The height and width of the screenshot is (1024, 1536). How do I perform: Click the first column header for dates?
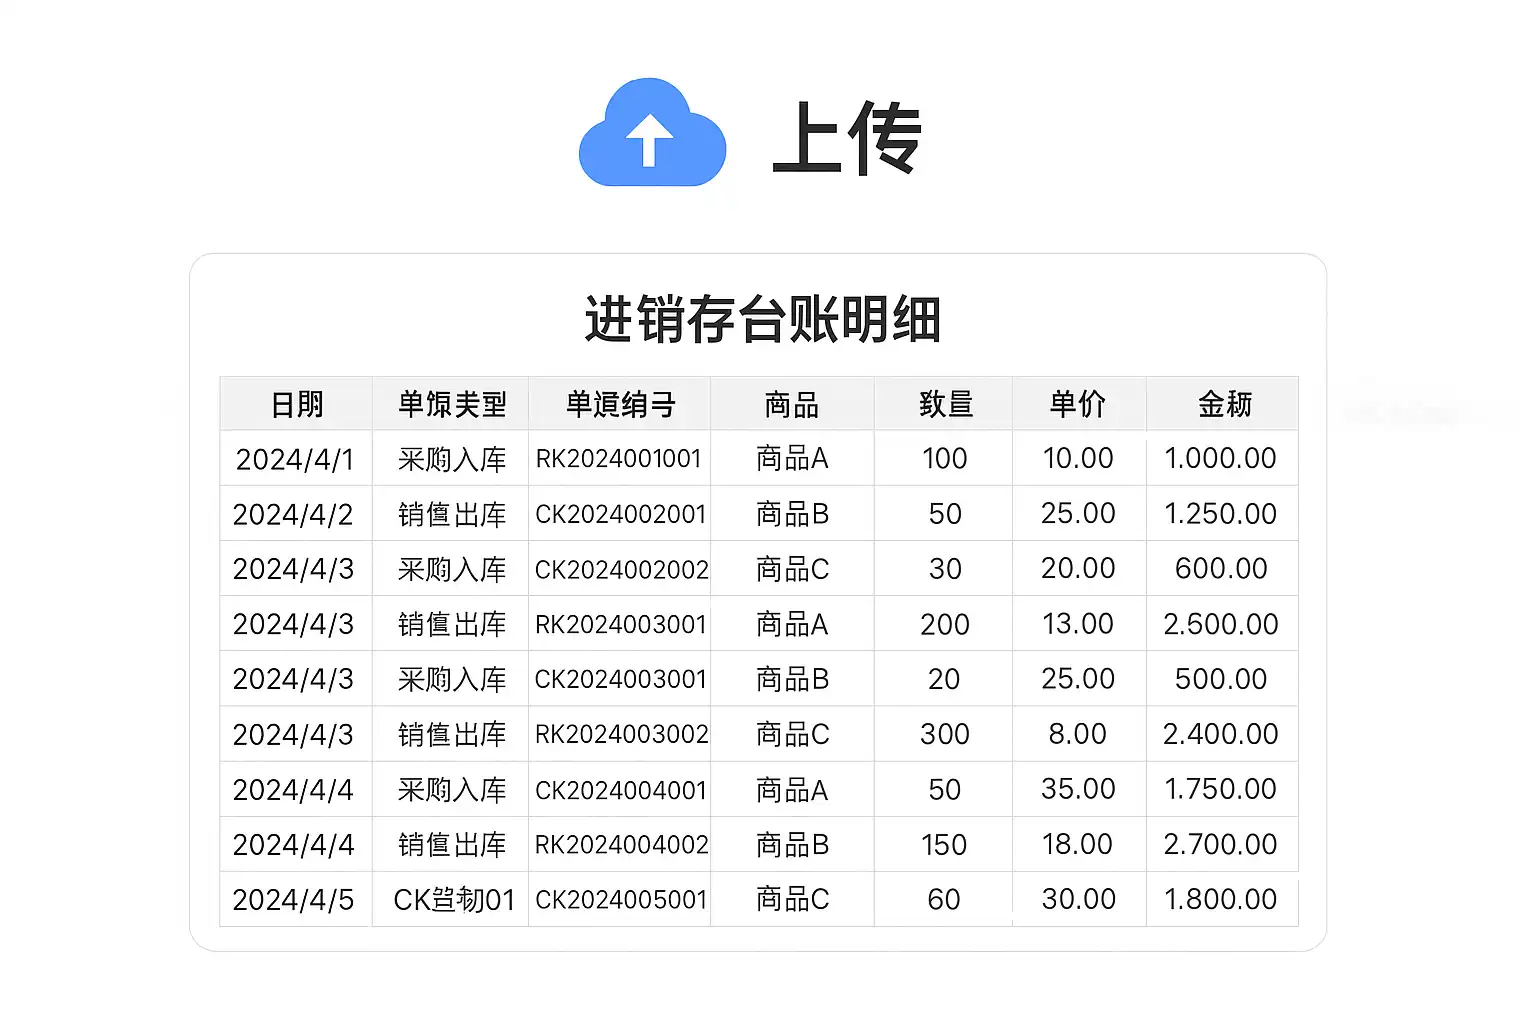click(x=297, y=404)
